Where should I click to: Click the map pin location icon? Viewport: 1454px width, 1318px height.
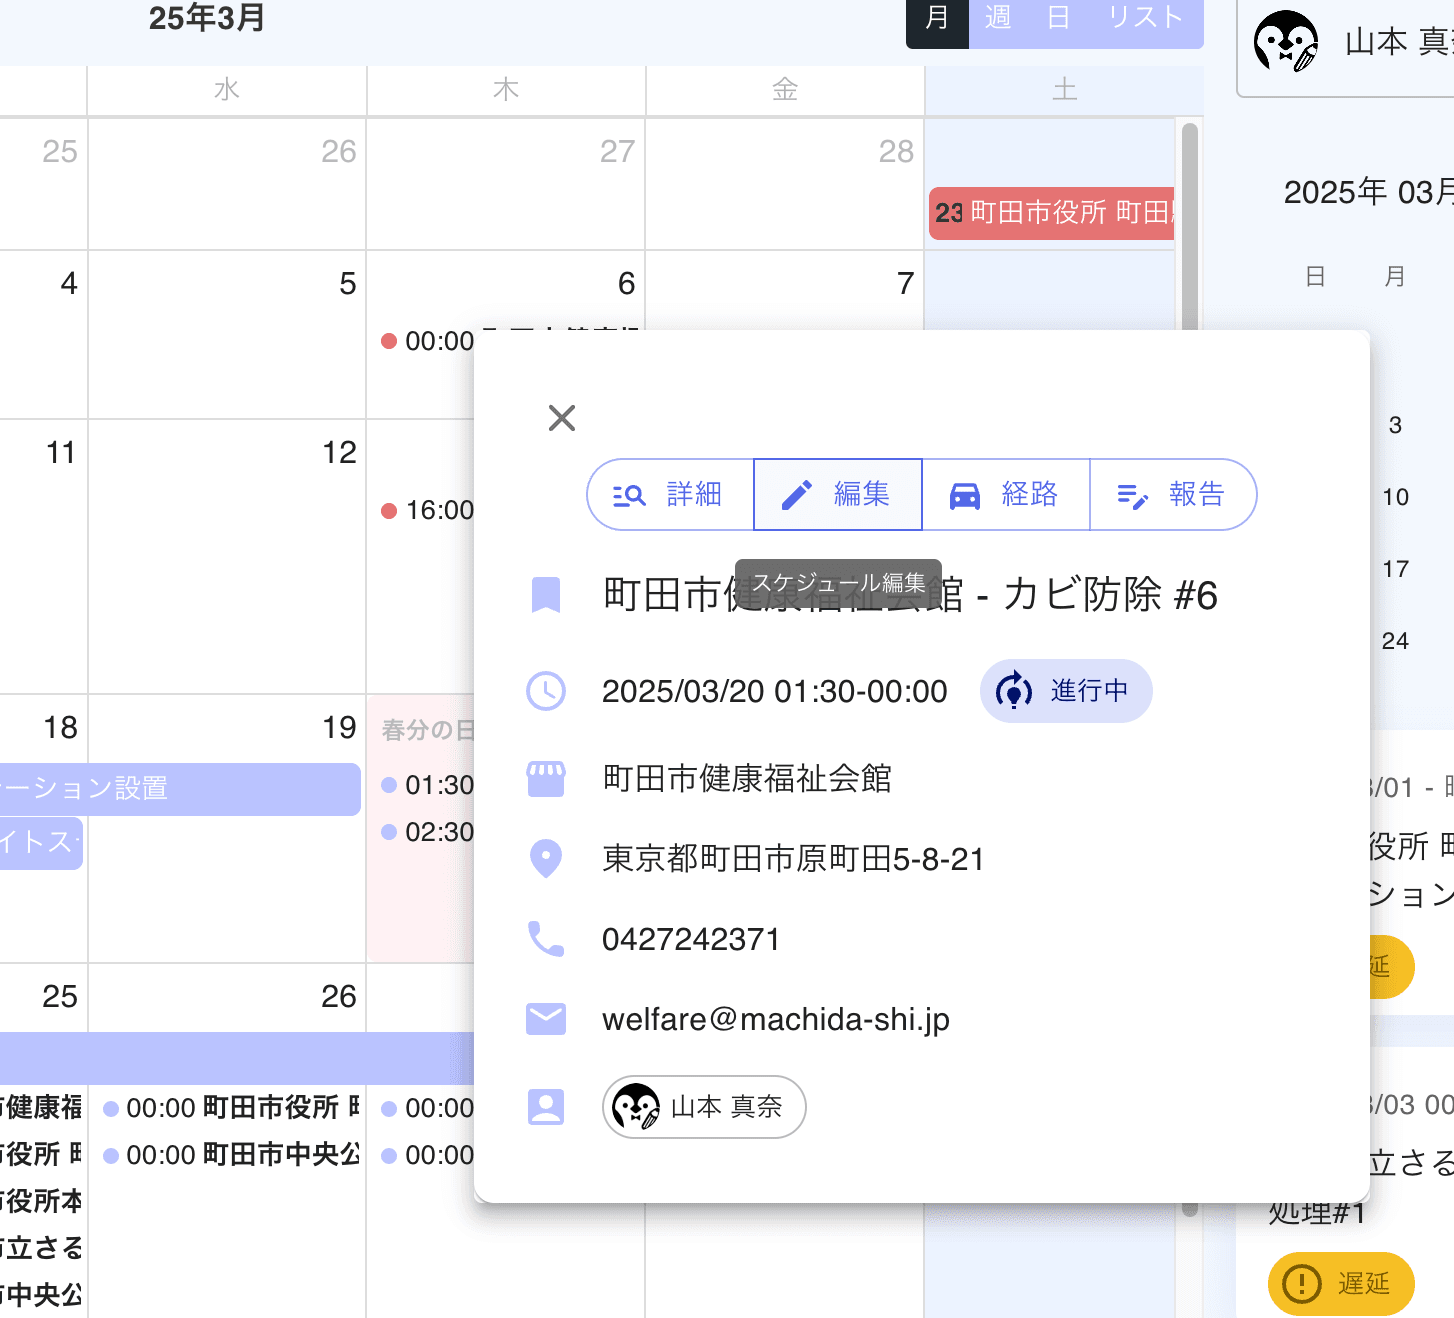pos(546,859)
